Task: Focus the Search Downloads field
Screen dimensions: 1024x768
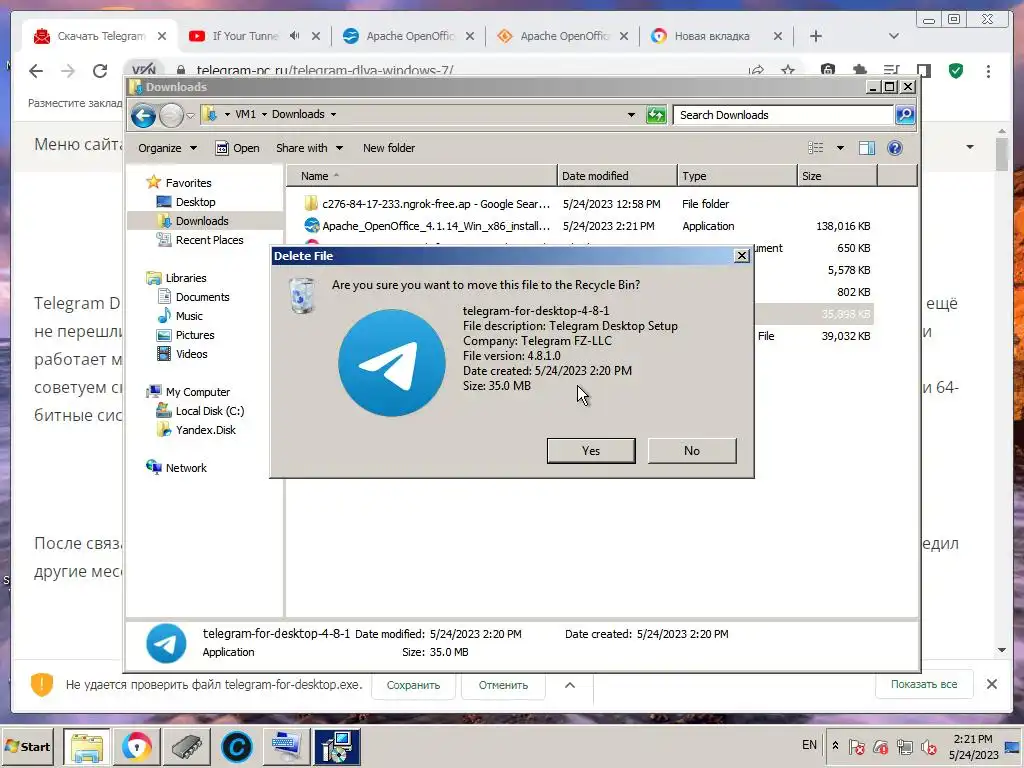Action: [x=783, y=115]
